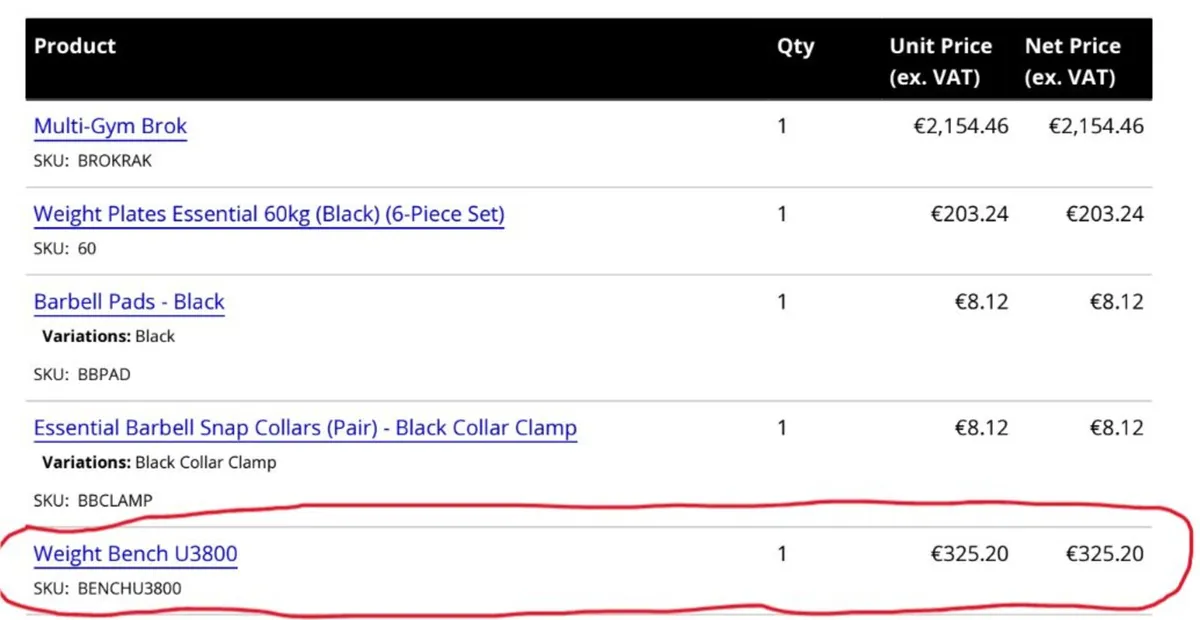Click the Net Price (ex. VAT) header

click(x=1072, y=61)
